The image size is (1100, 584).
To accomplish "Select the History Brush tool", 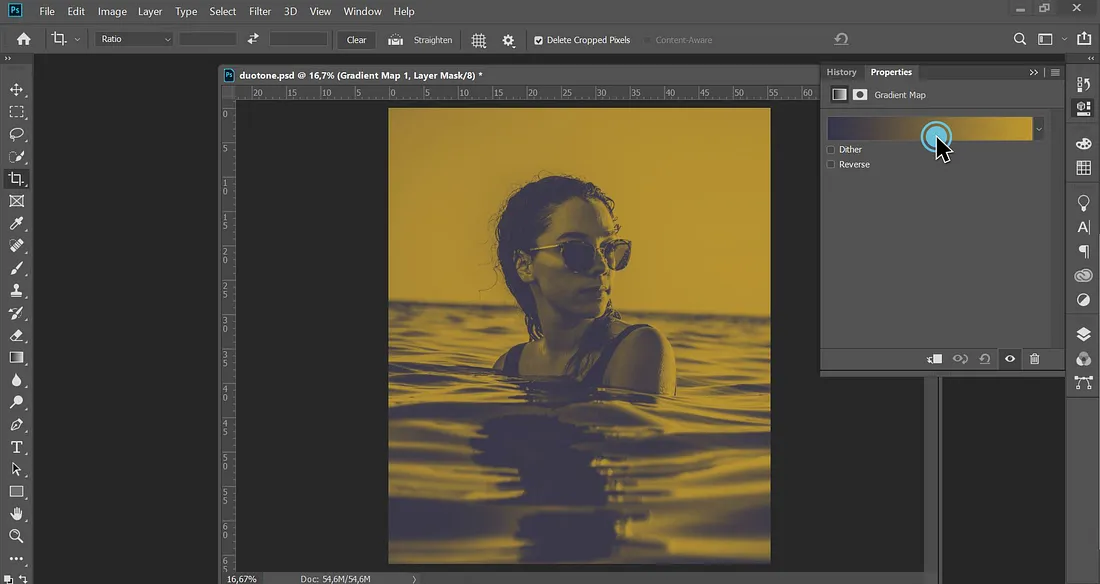I will point(16,313).
